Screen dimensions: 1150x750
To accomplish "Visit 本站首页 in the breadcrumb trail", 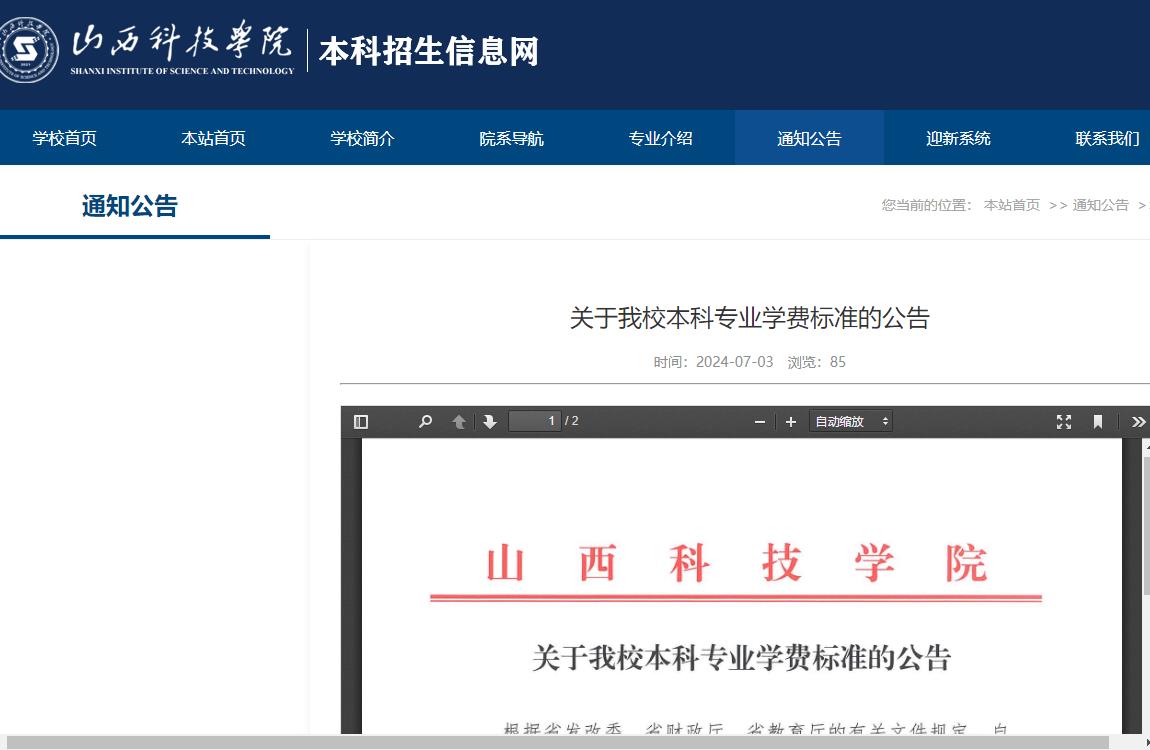I will pos(1011,205).
